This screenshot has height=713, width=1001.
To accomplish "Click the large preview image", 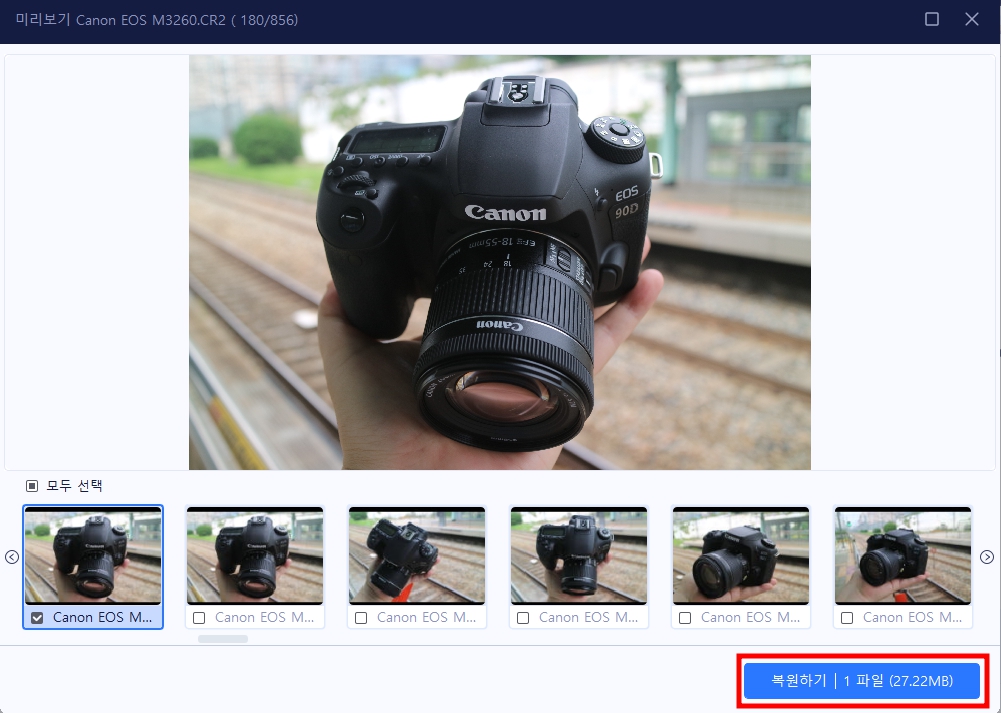I will click(500, 262).
